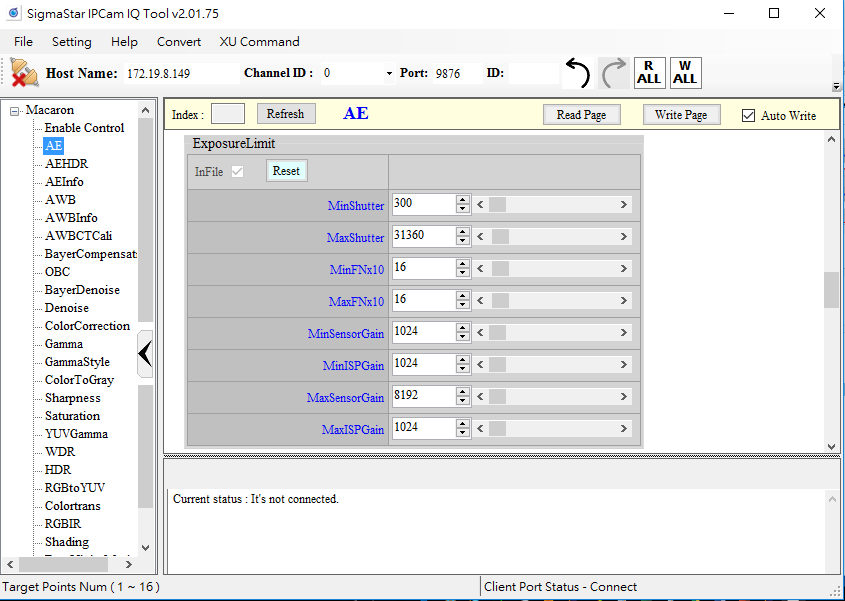Collapse the Macaron tree node
The width and height of the screenshot is (845, 601).
[15, 111]
